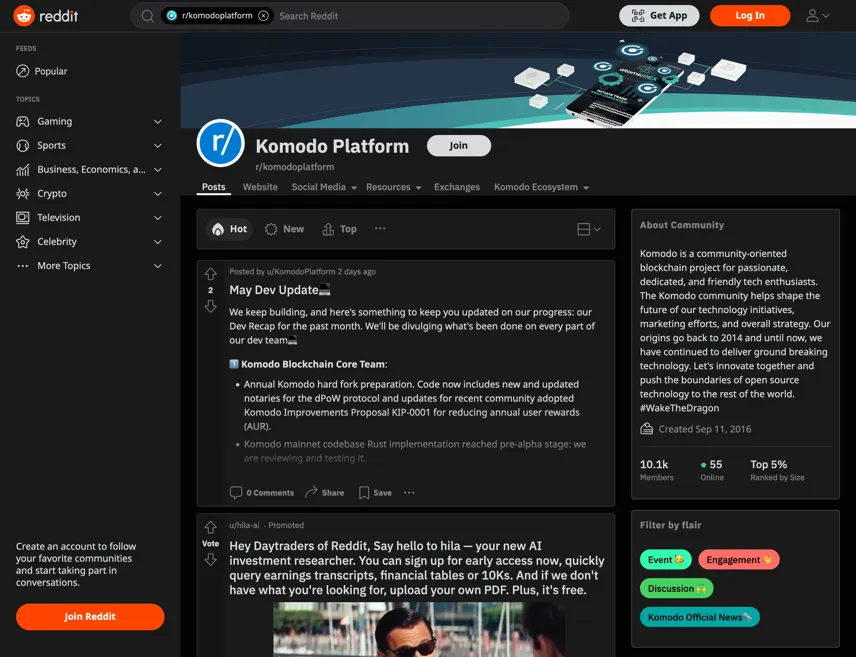Click the Sports topic icon

click(x=22, y=145)
